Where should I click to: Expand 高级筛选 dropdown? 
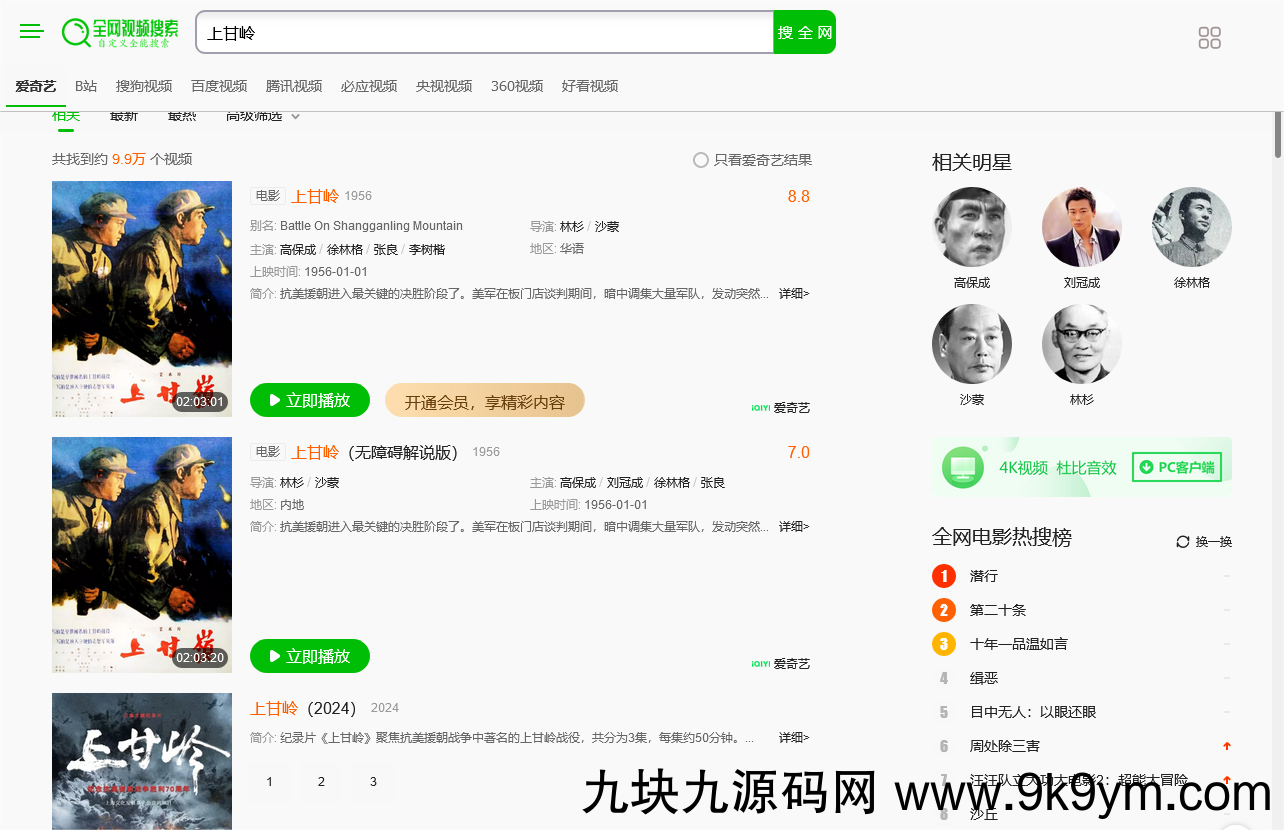(263, 116)
